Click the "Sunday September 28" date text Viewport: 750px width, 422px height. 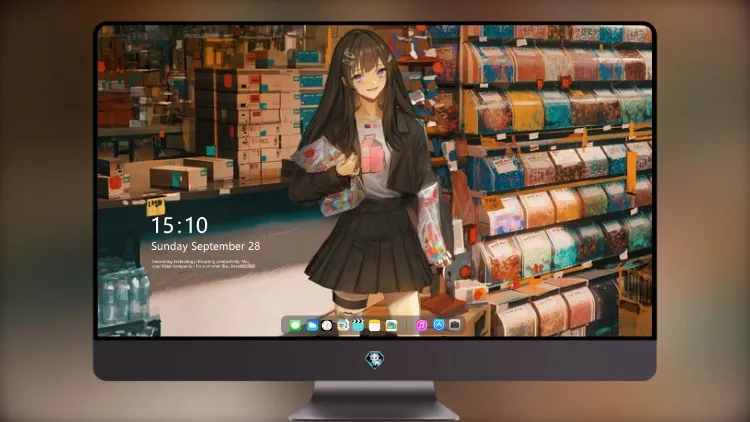tap(206, 246)
